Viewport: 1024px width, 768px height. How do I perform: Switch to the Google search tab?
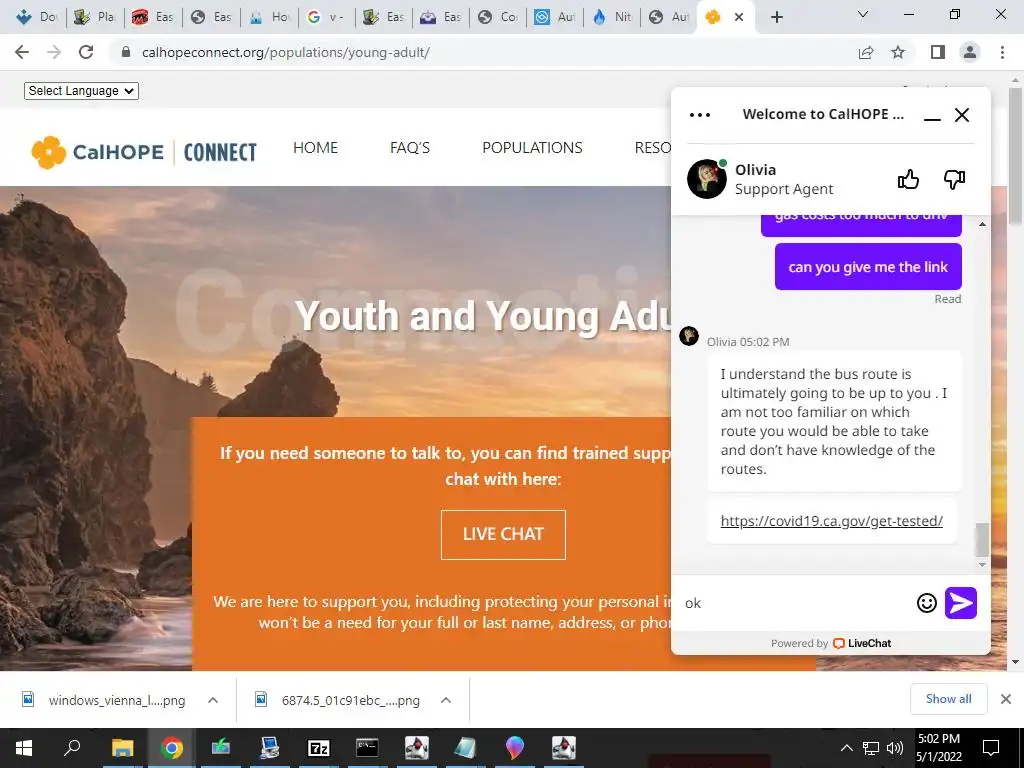tap(327, 17)
